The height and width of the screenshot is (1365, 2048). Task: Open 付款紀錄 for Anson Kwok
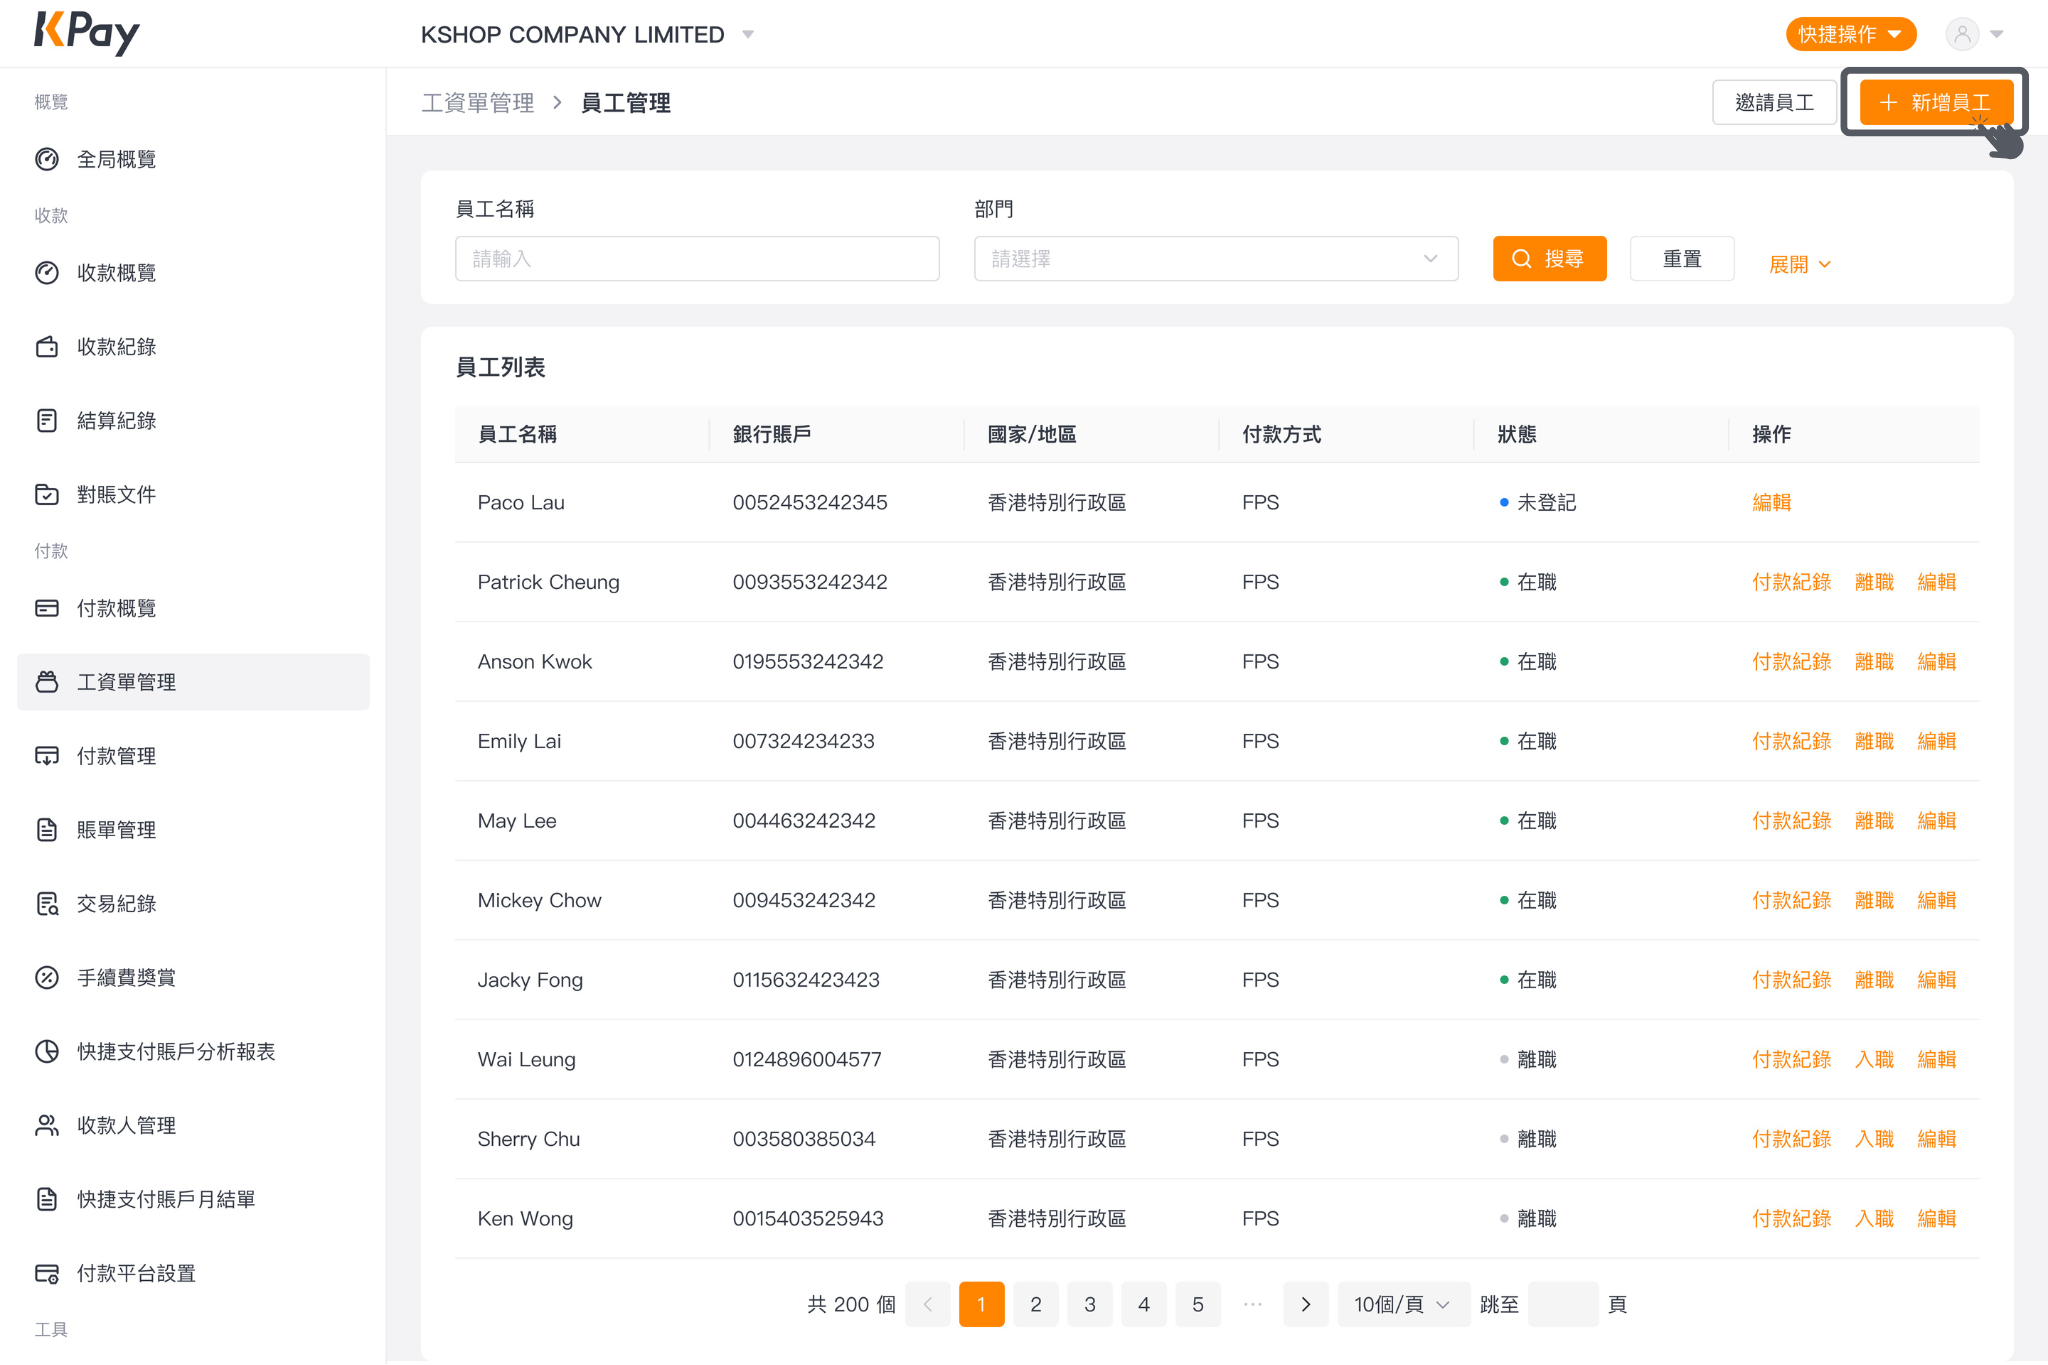pos(1792,661)
